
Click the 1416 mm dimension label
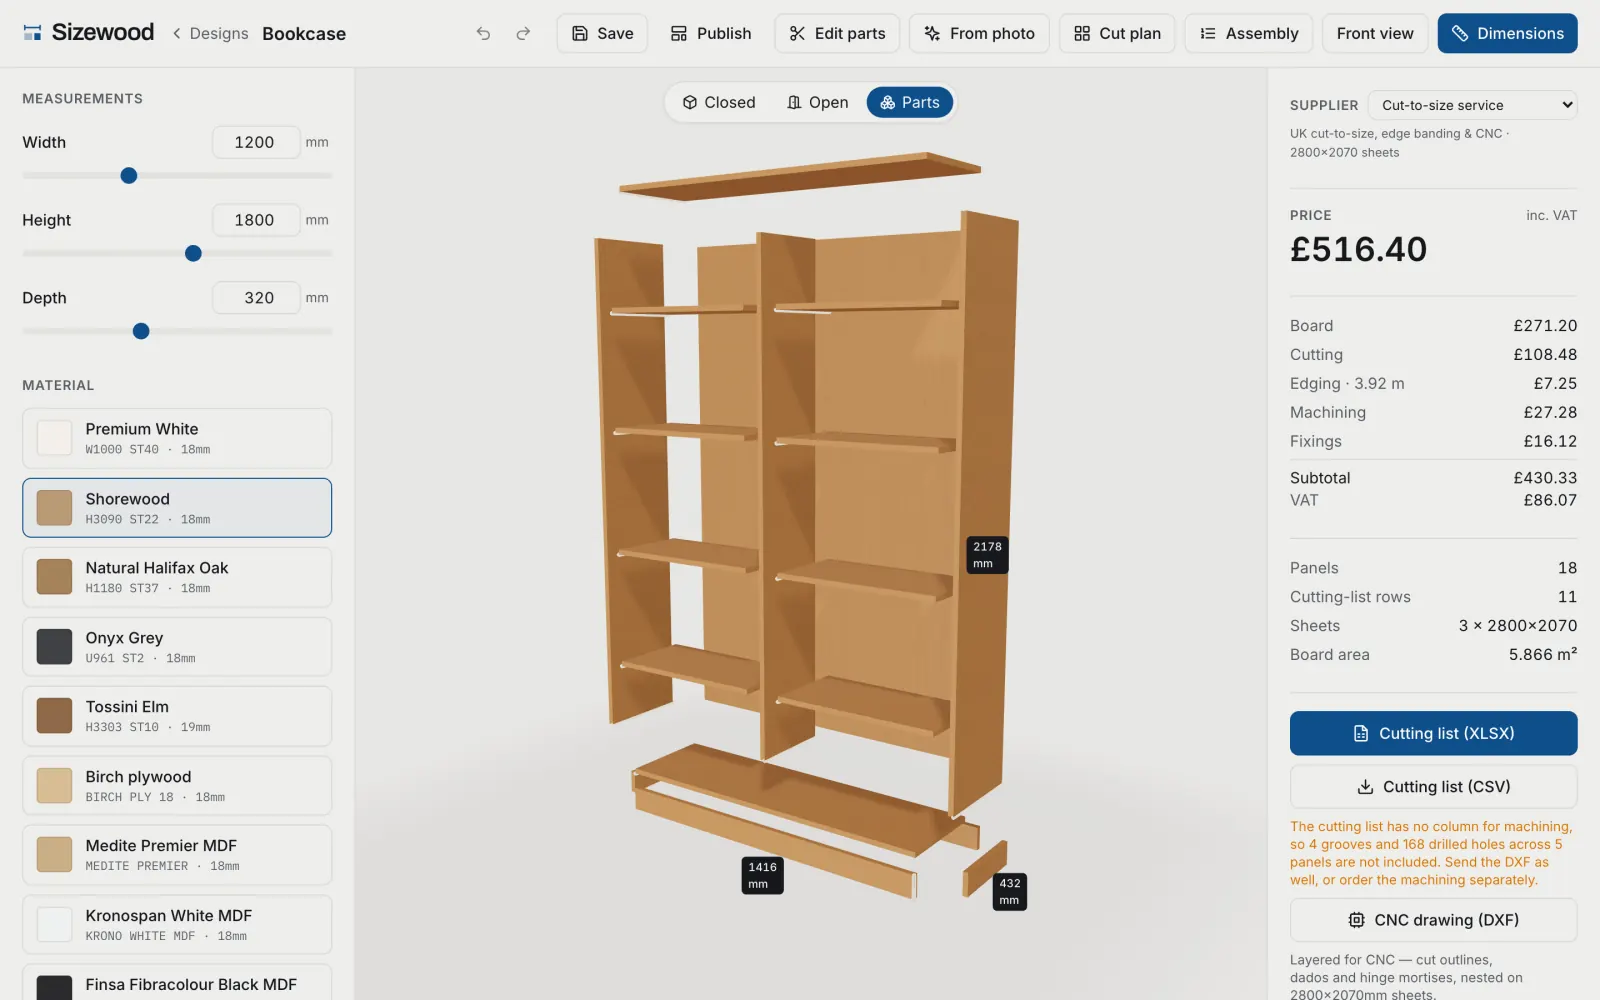click(x=762, y=876)
